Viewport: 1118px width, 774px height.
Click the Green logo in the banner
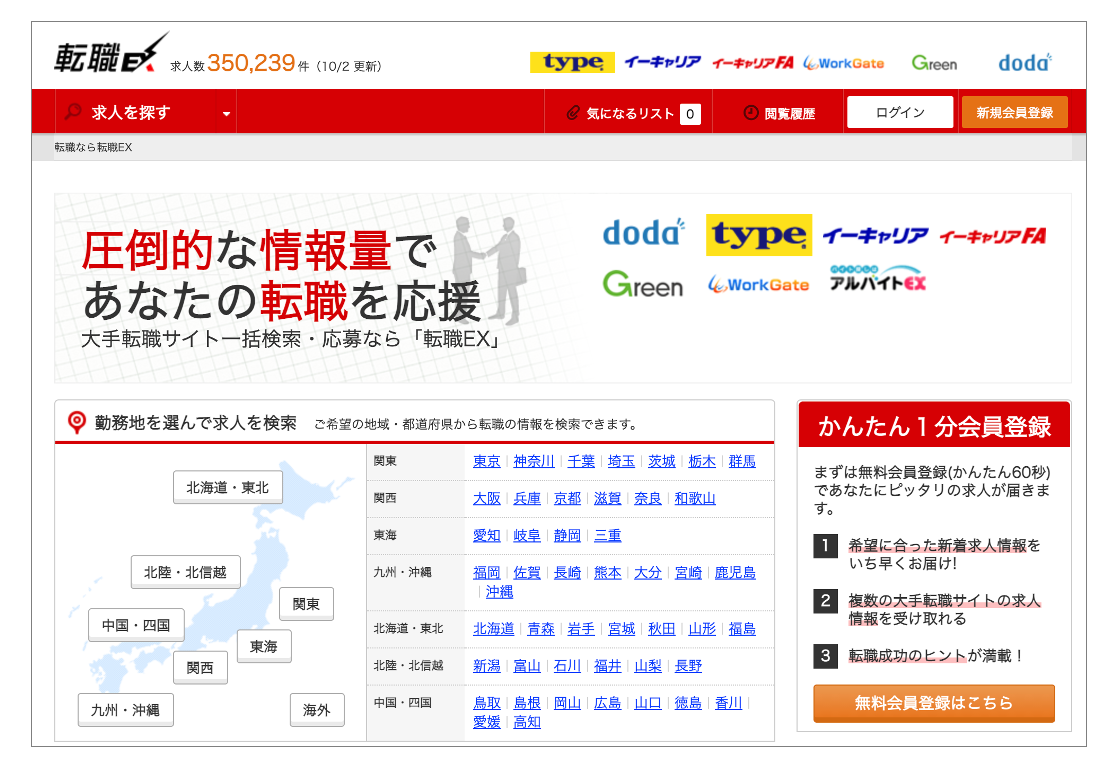point(642,284)
